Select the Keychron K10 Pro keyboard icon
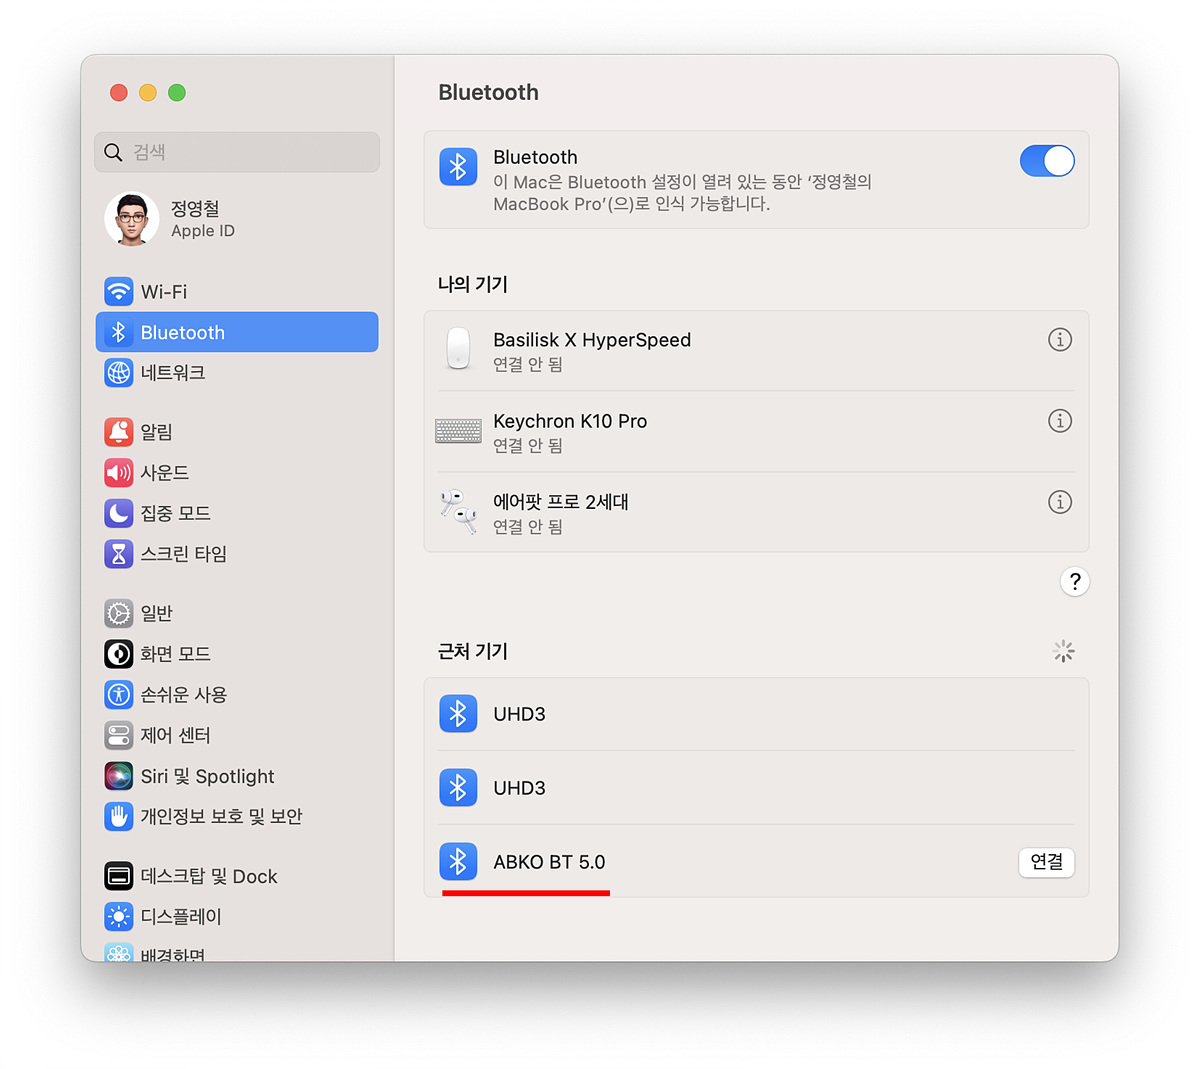This screenshot has height=1069, width=1200. (458, 431)
